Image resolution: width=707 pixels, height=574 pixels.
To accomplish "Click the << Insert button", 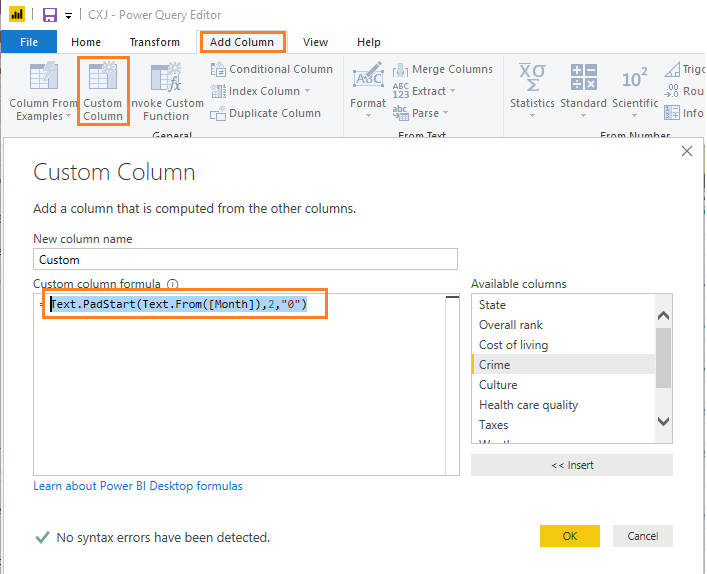I will click(572, 465).
